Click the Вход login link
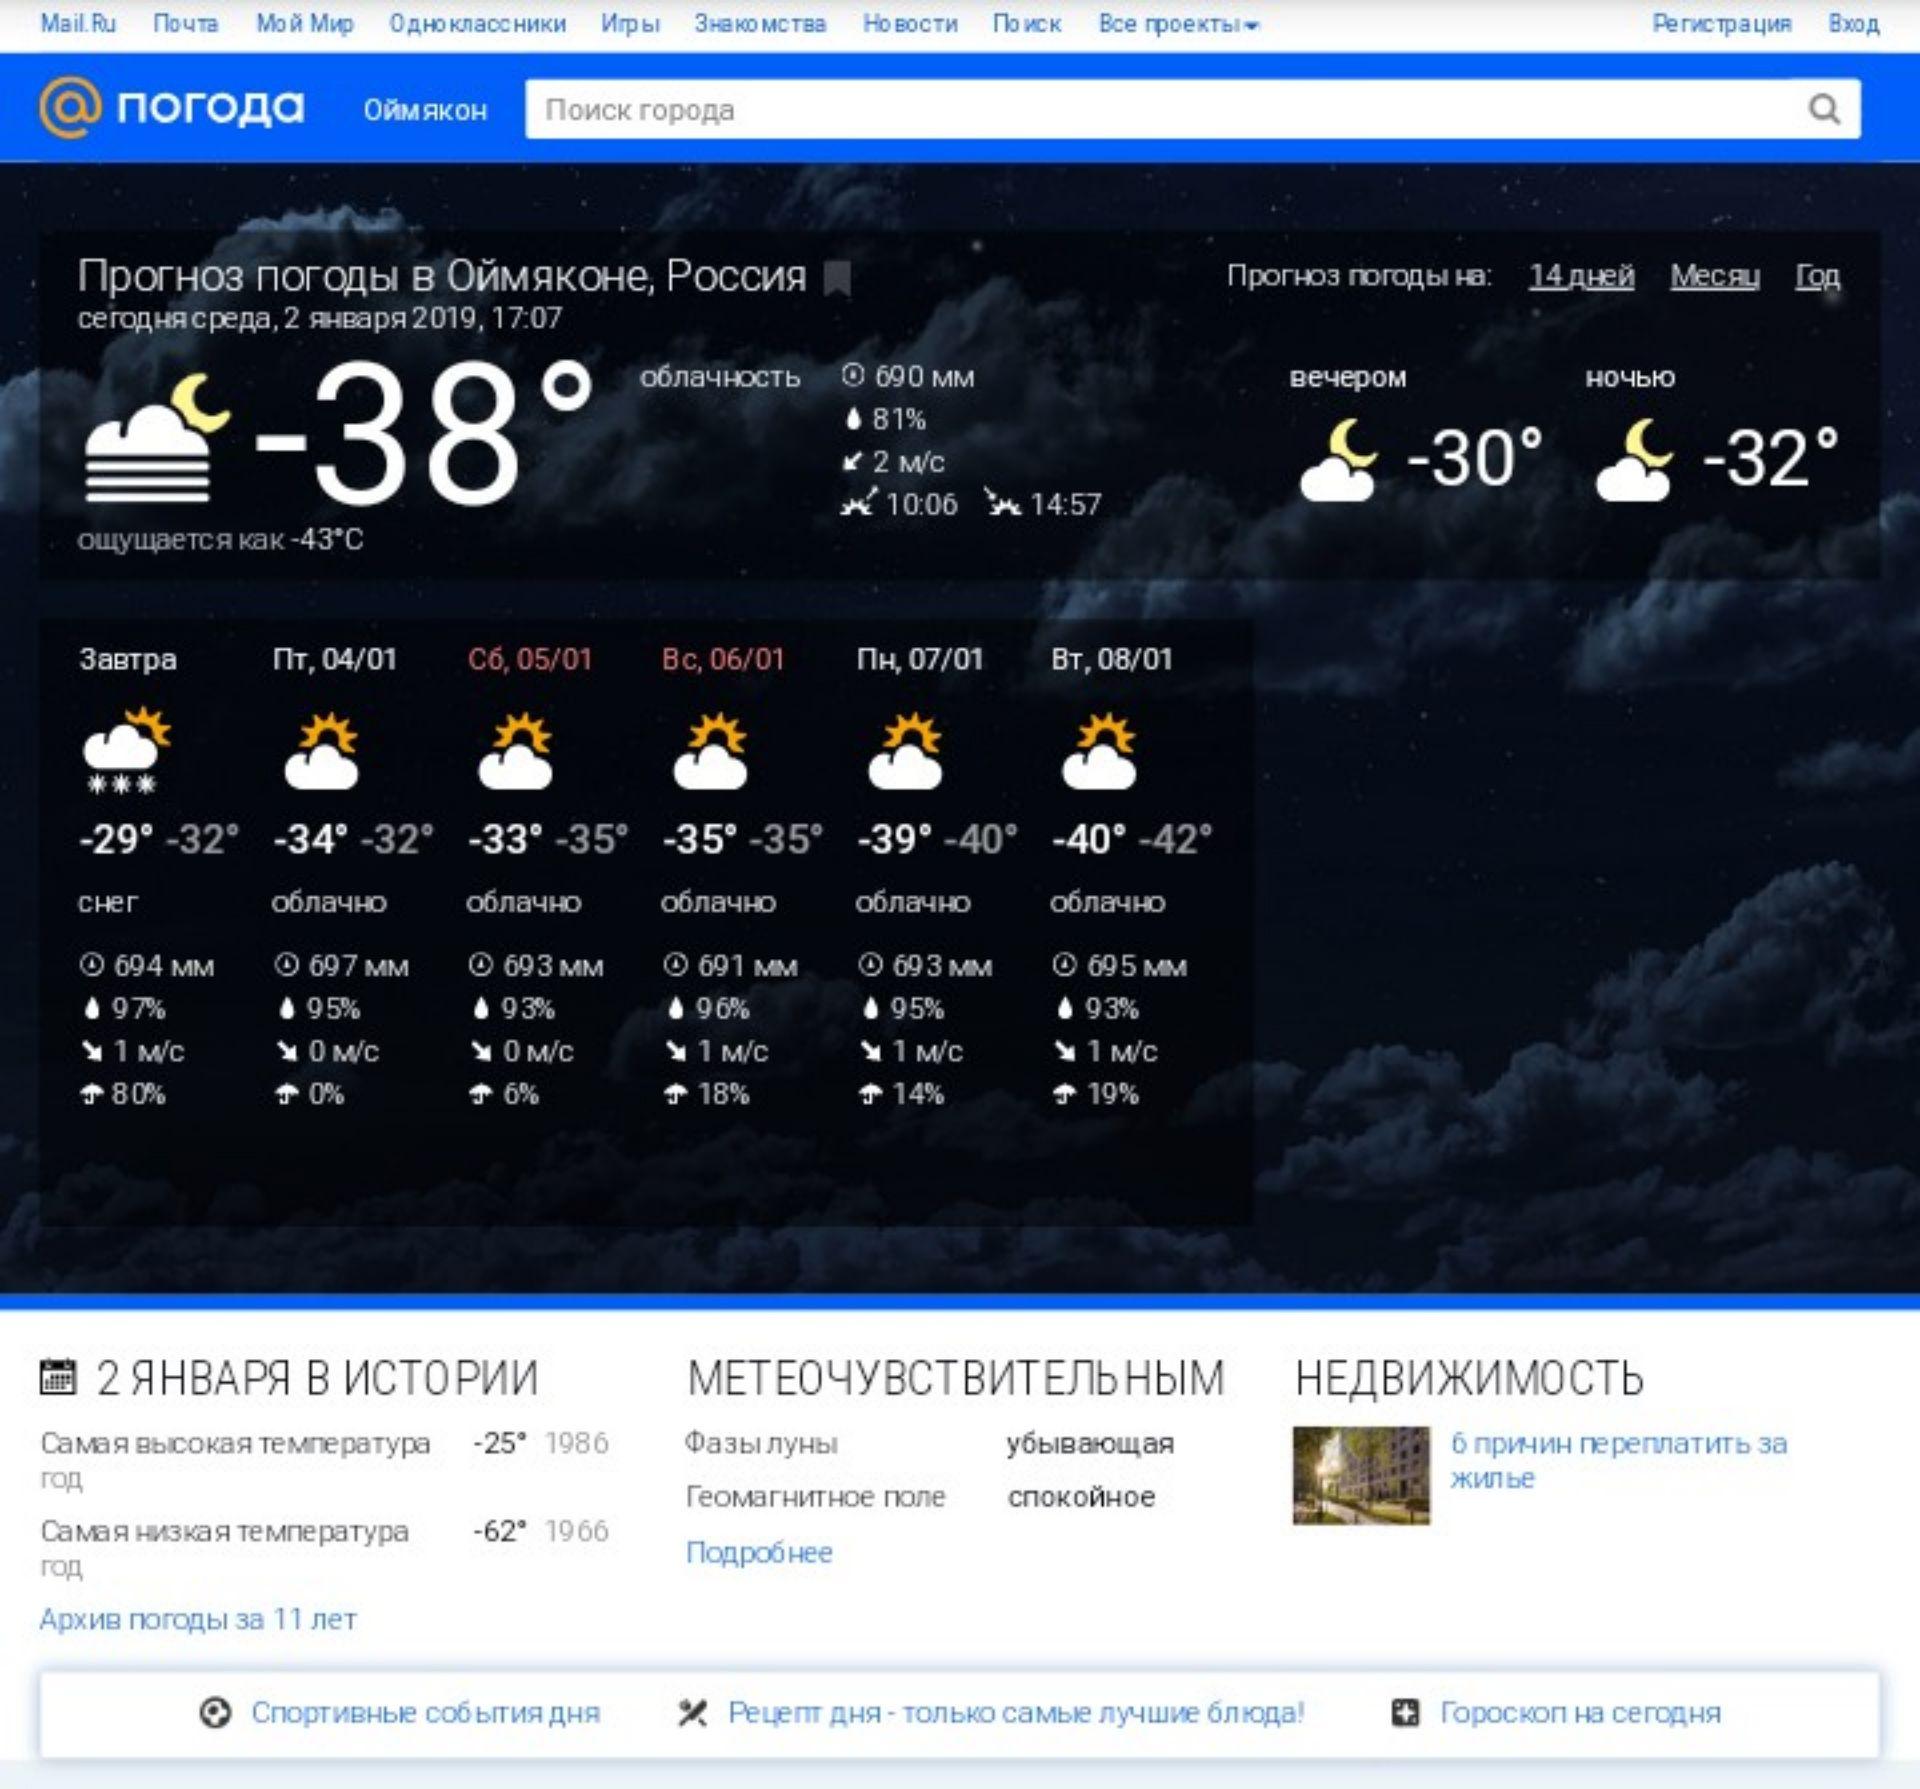 point(1853,24)
